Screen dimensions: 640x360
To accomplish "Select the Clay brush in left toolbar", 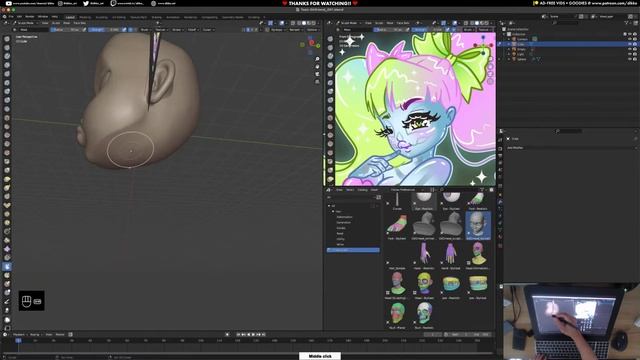I will click(x=7, y=56).
